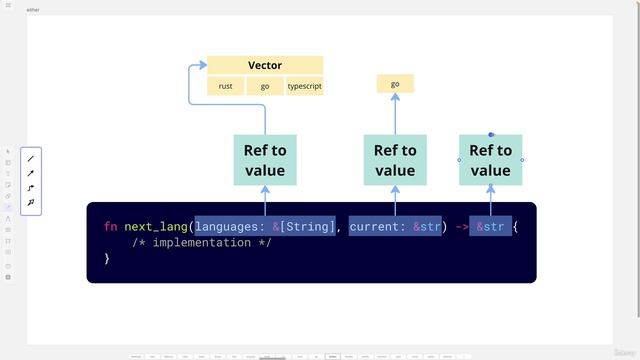The image size is (640, 360).
Task: Select the "typescript" cell under Vector
Action: click(x=304, y=86)
